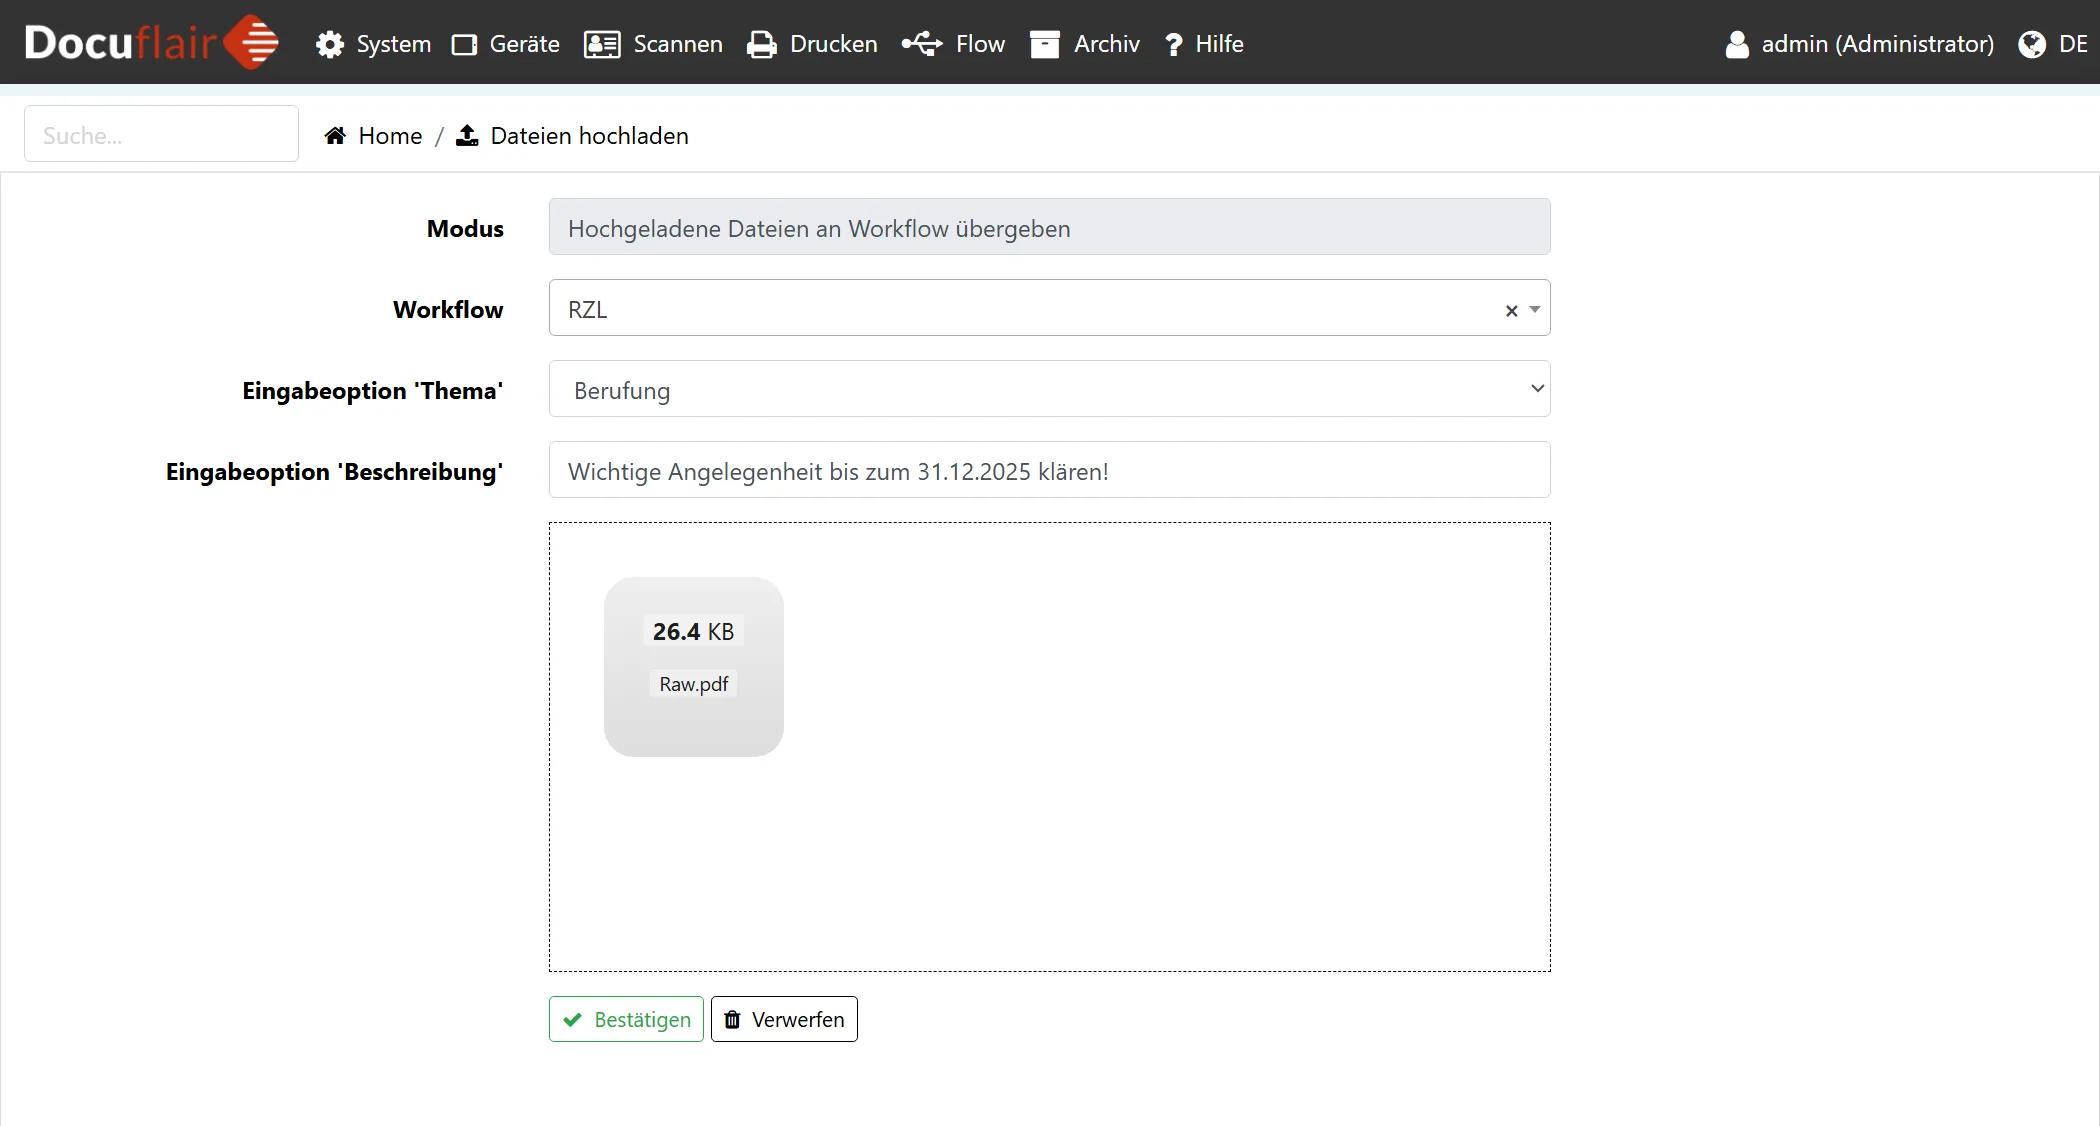Viewport: 2100px width, 1126px height.
Task: Focus the Suche search field
Action: 161,134
